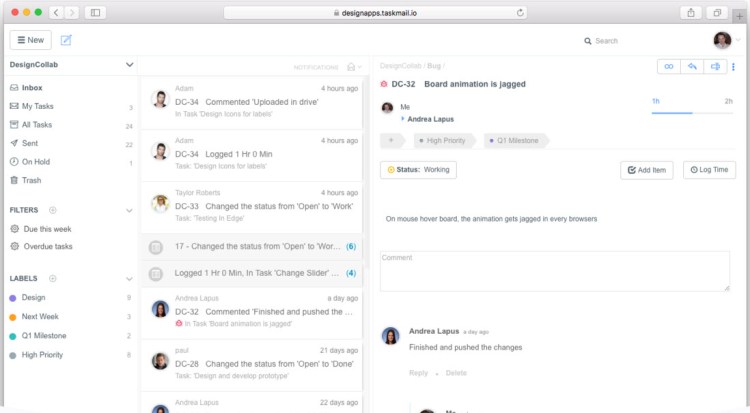Add a new filter with plus icon
750x413 pixels.
click(53, 210)
